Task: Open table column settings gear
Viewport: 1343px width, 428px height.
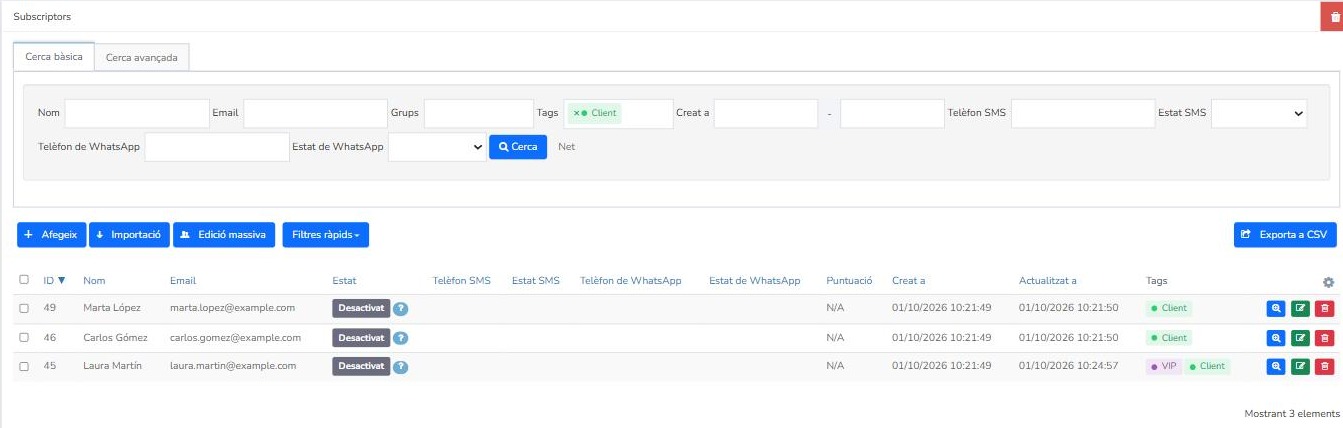Action: pos(1328,282)
